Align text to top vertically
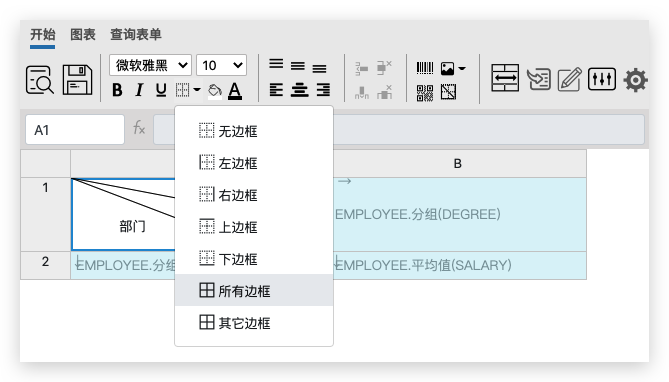The height and width of the screenshot is (382, 669). point(276,64)
